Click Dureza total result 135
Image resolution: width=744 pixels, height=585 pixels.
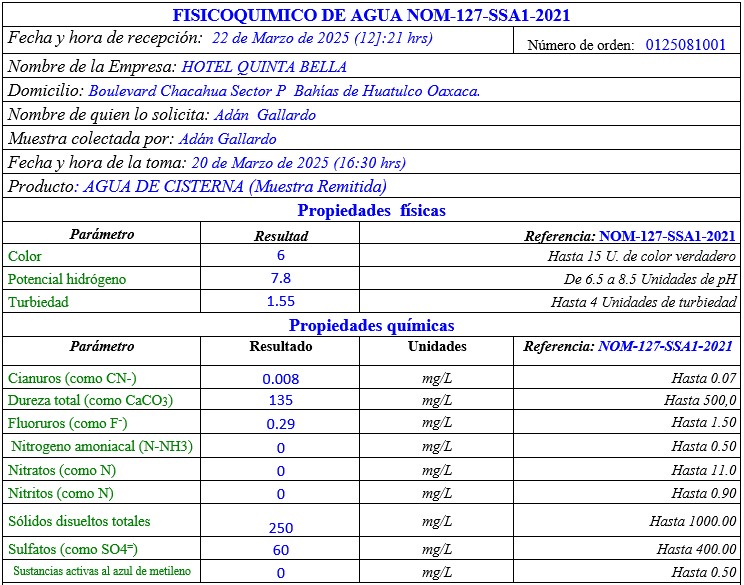[280, 400]
